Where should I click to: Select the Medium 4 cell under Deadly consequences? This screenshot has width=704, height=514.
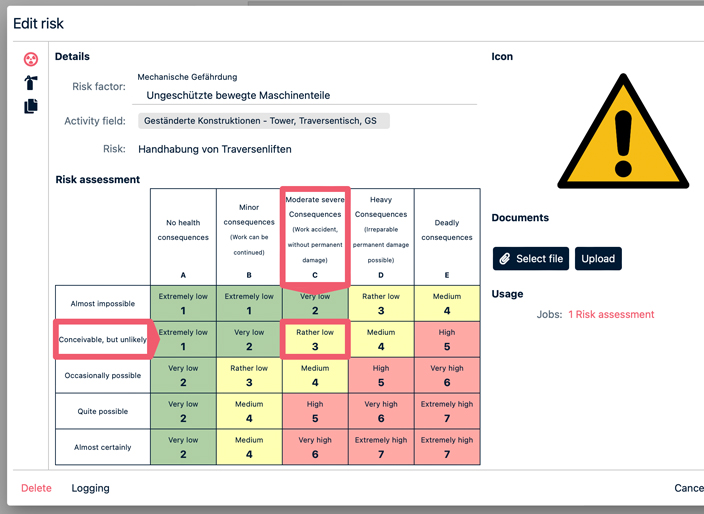pyautogui.click(x=446, y=303)
